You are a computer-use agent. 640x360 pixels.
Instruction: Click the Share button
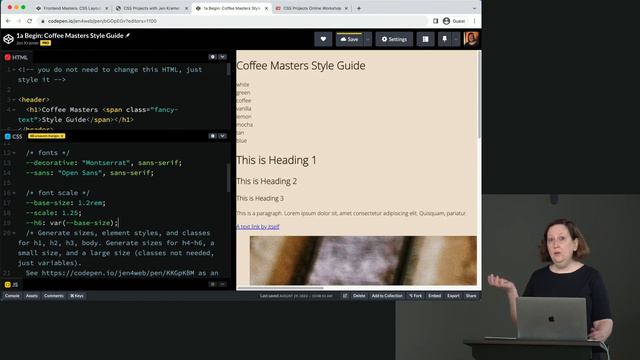pyautogui.click(x=471, y=296)
